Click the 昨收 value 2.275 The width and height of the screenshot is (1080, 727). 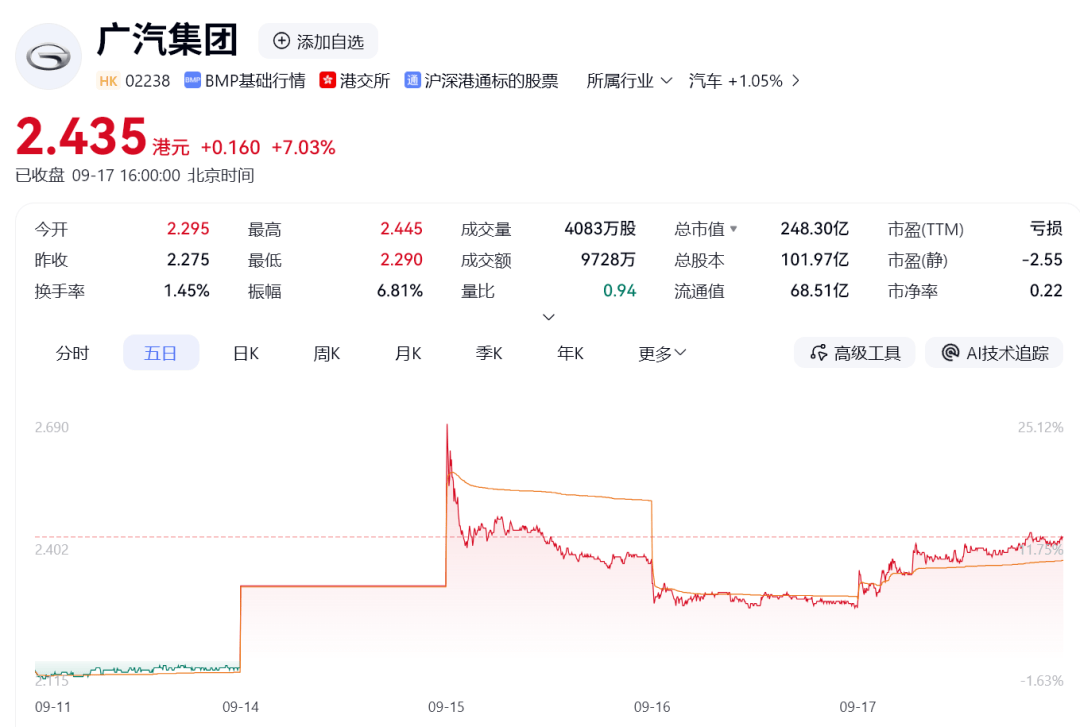(188, 260)
